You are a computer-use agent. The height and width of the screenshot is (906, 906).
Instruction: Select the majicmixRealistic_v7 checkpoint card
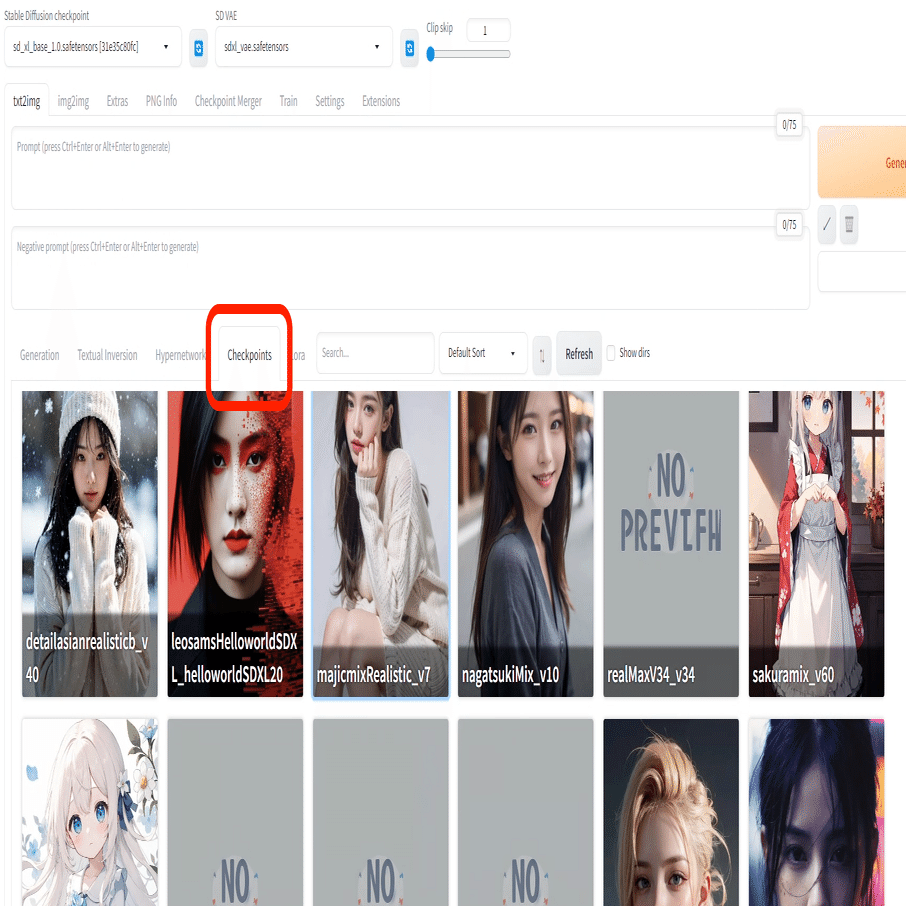coord(381,544)
